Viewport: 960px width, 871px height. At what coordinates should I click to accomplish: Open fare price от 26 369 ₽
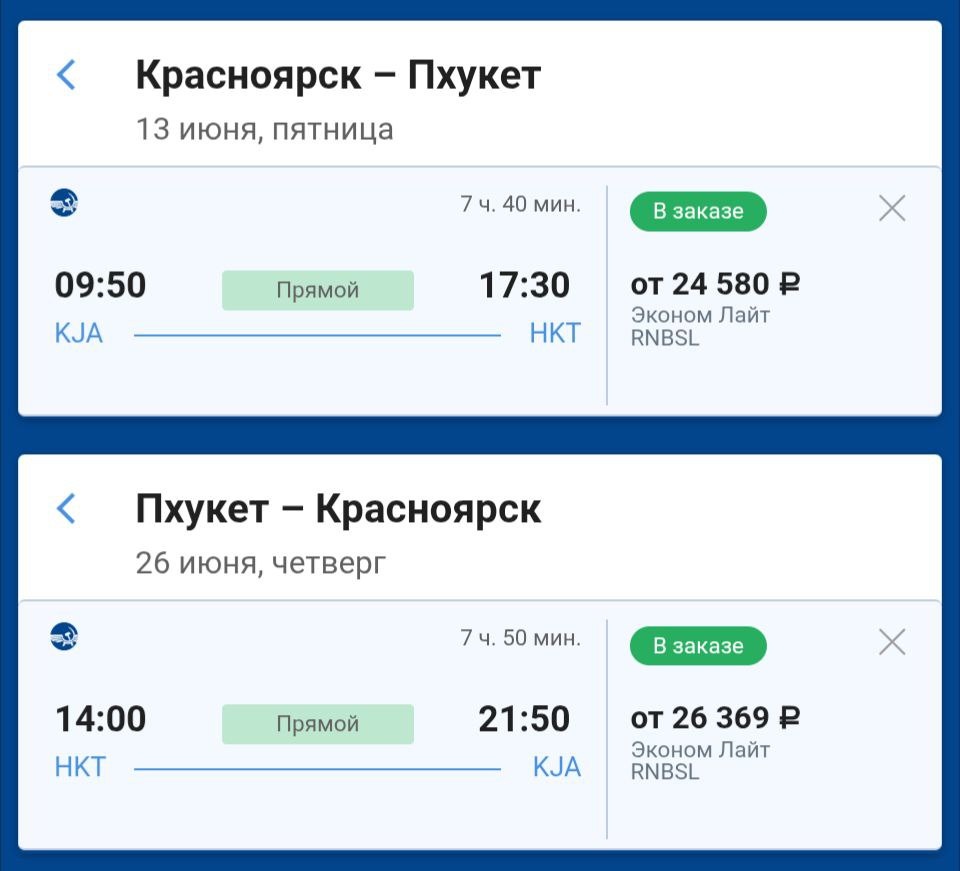coord(715,719)
